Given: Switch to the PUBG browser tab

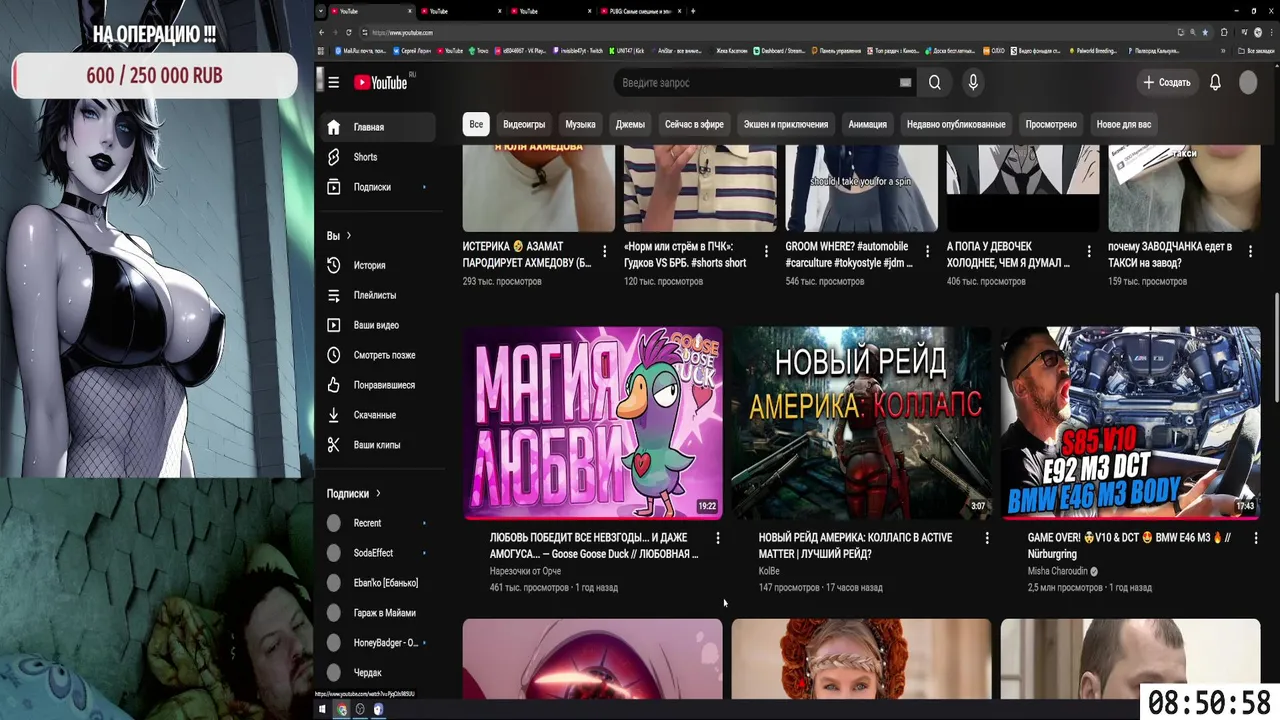Looking at the screenshot, I should [x=640, y=11].
